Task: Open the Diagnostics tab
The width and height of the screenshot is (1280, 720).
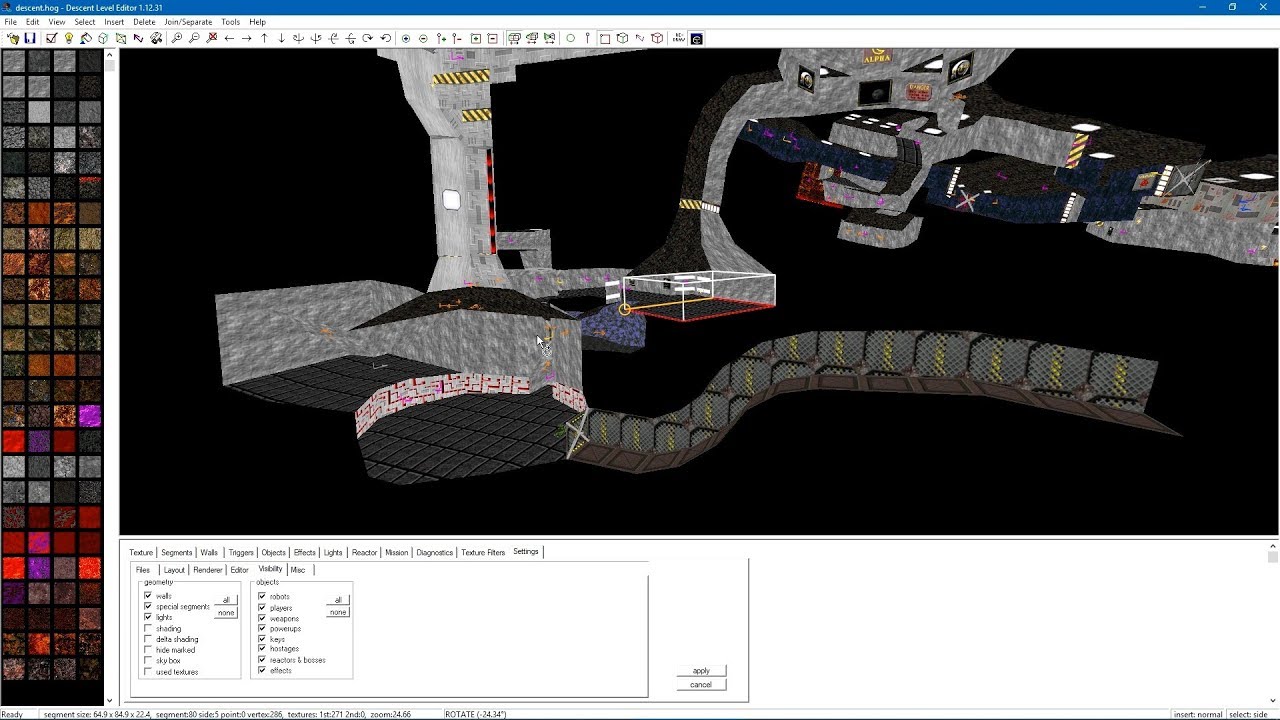Action: click(435, 552)
